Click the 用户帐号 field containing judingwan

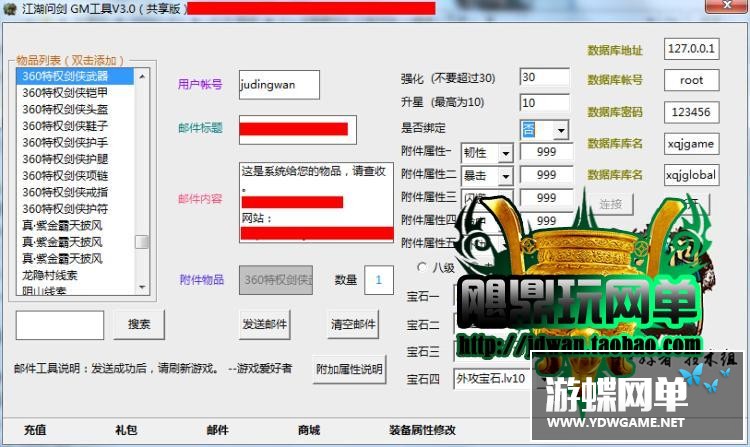click(279, 85)
